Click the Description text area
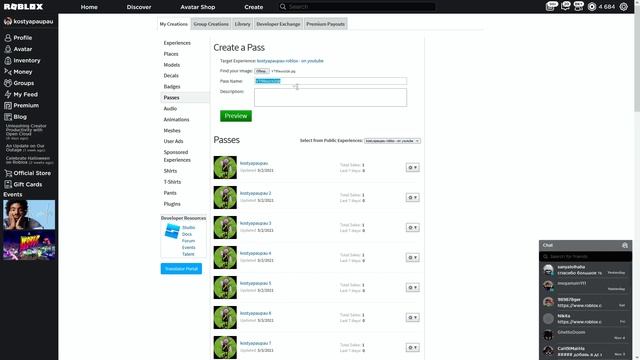Image resolution: width=640 pixels, height=360 pixels. (331, 98)
